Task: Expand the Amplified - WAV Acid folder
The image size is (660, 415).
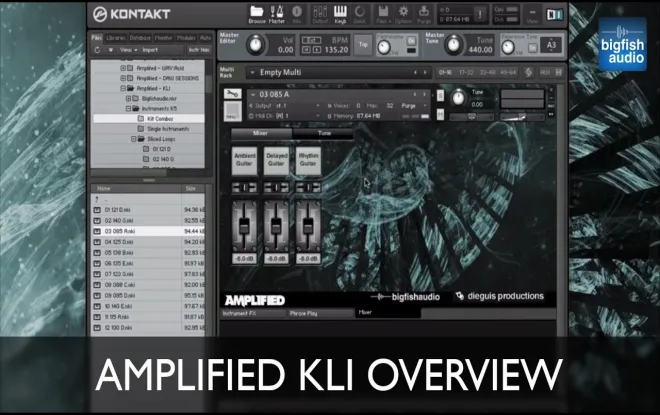Action: point(123,68)
